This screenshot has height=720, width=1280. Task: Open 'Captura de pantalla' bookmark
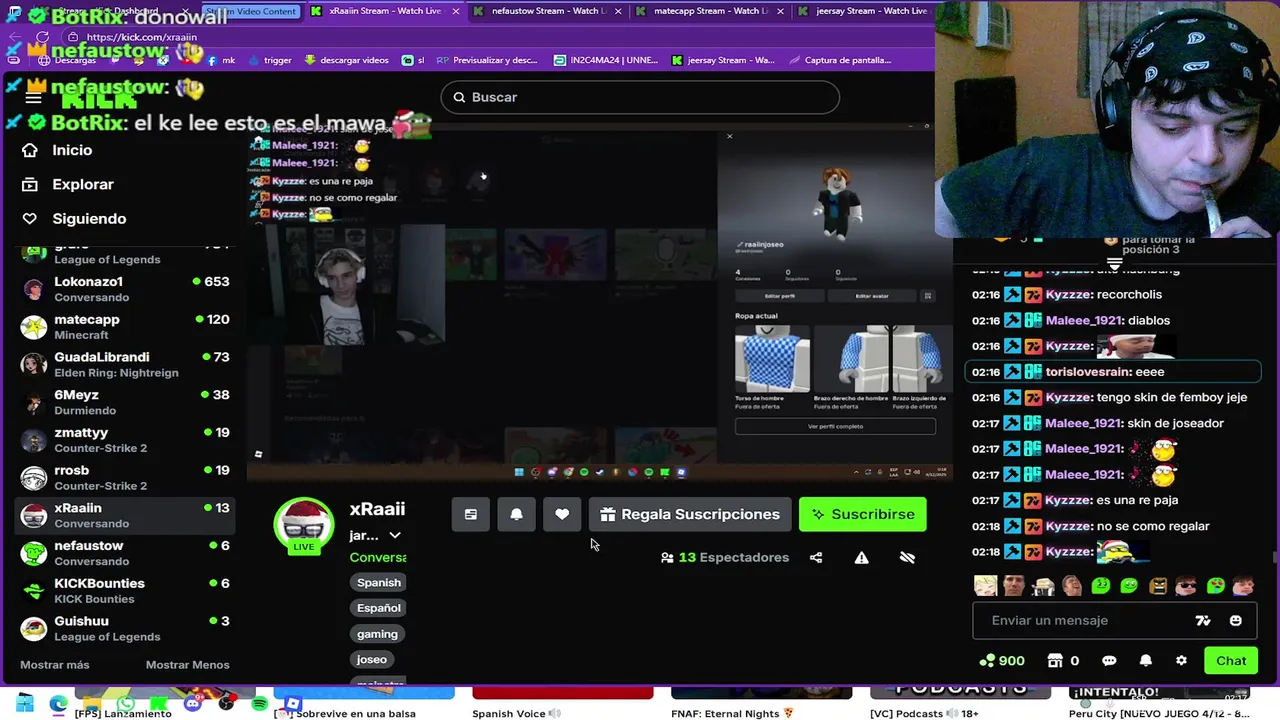[x=838, y=60]
